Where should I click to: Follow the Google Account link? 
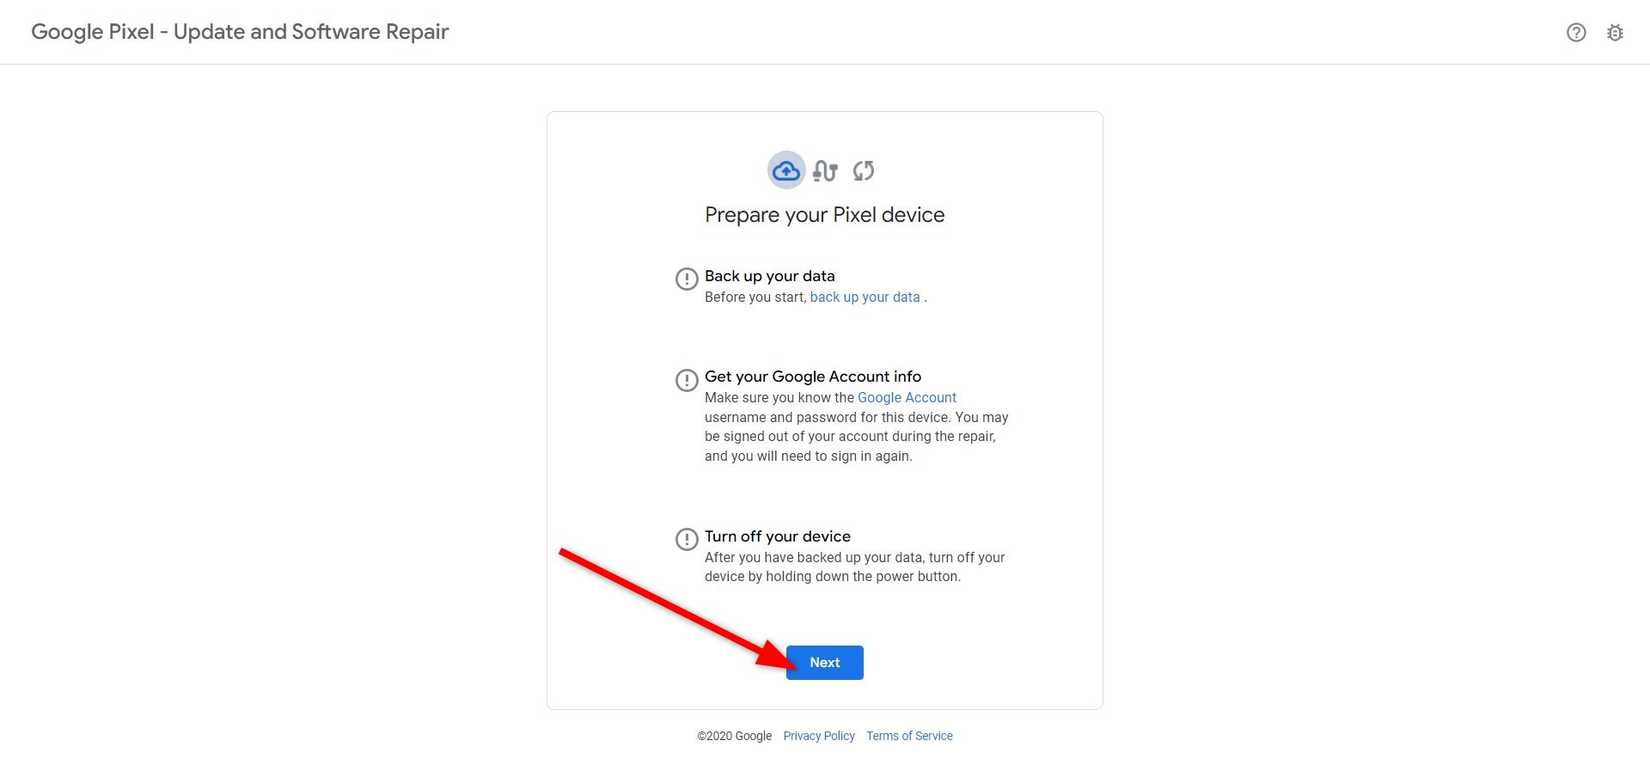[x=906, y=398]
